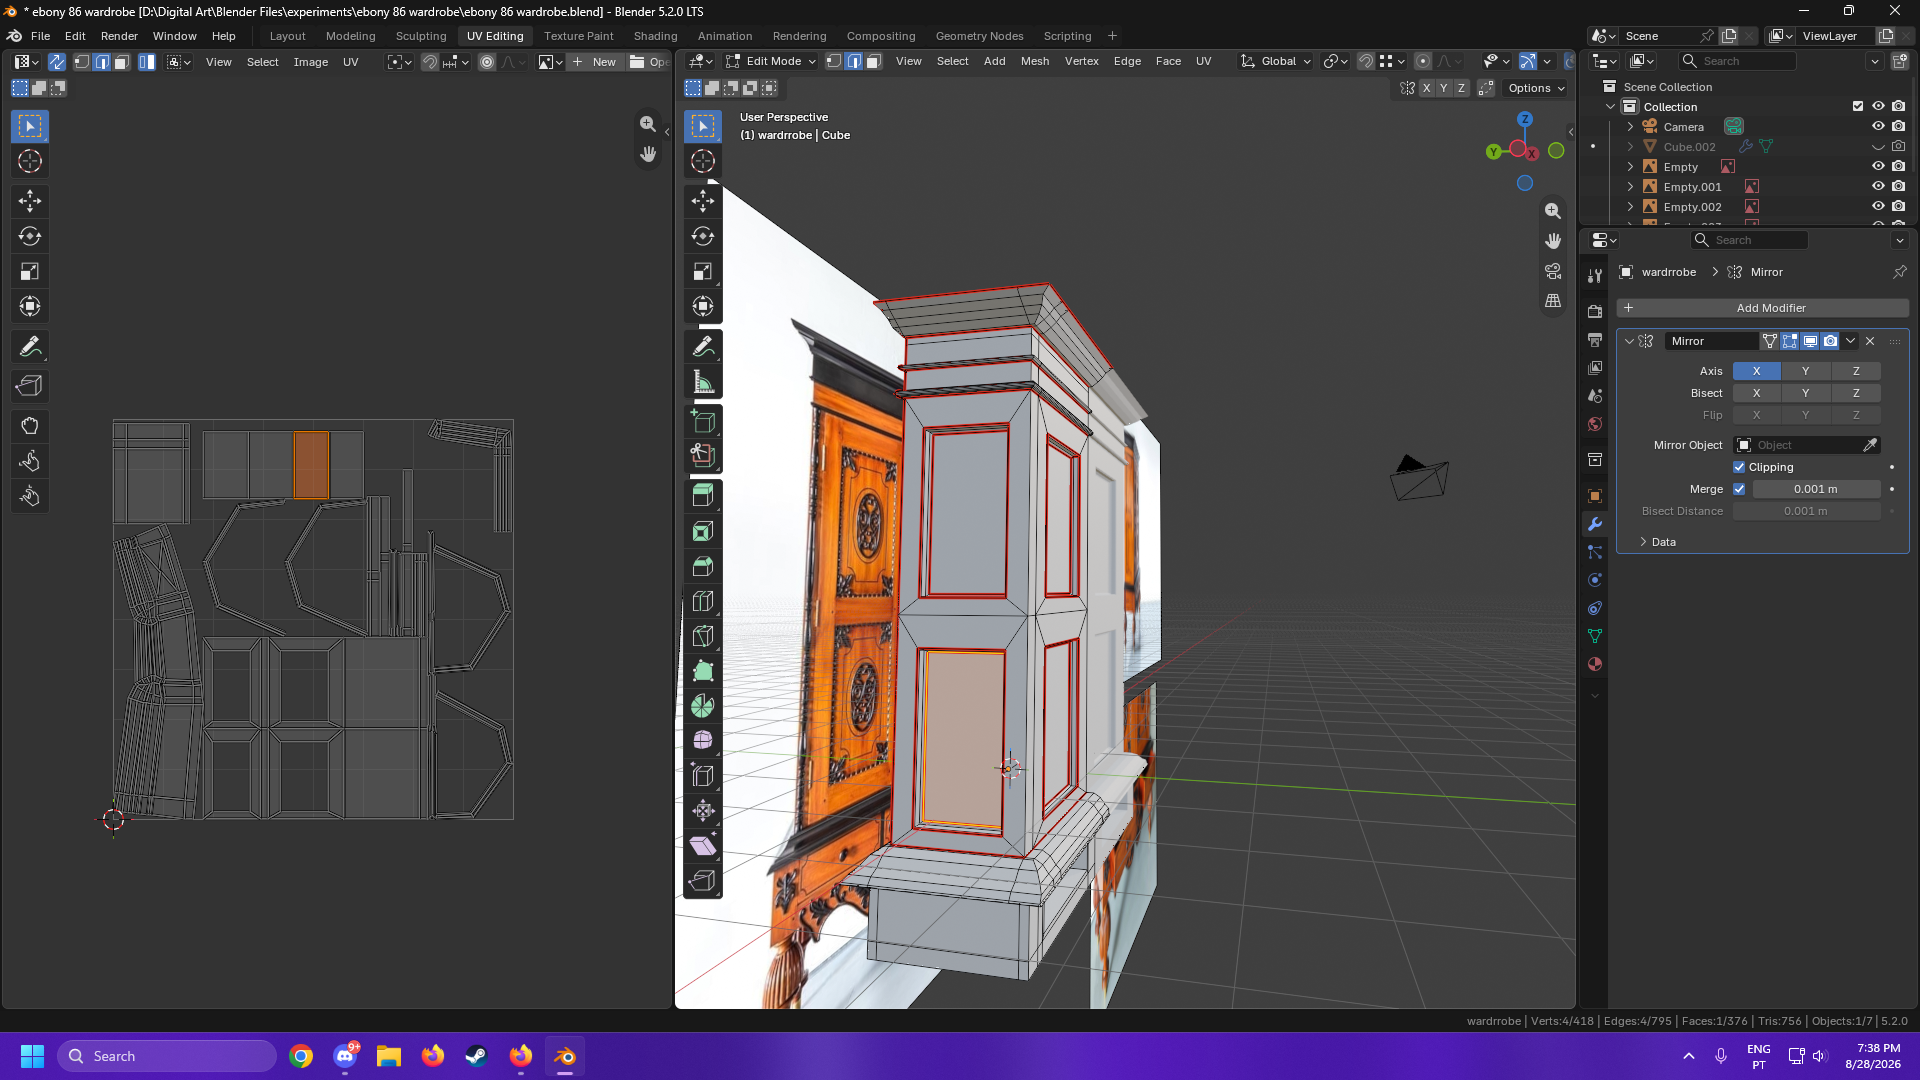Expand the Data section of Mirror modifier

[1656, 542]
